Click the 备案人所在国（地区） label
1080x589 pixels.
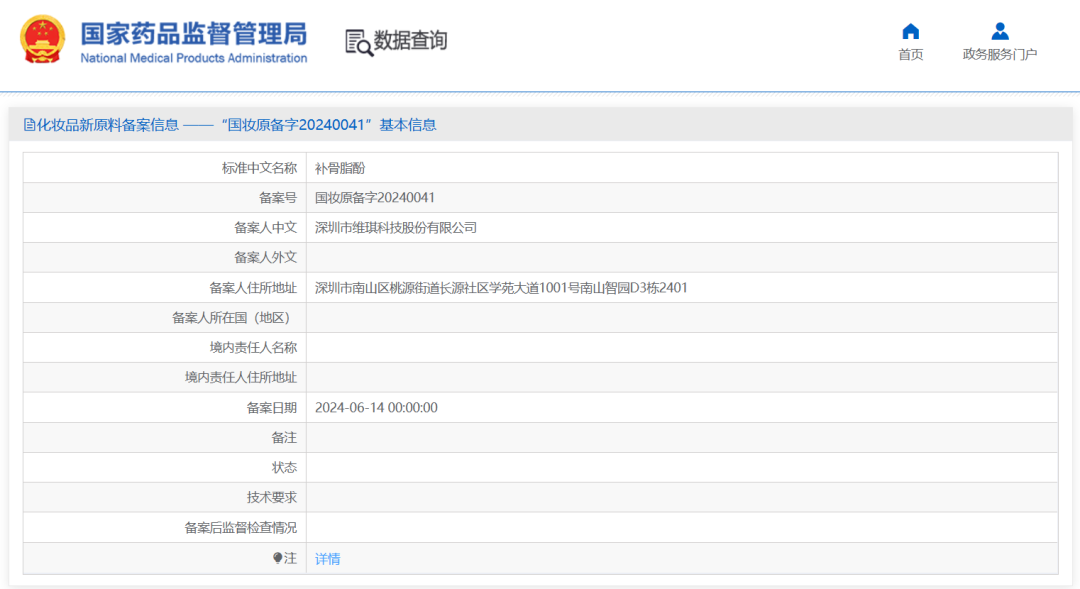coord(234,318)
